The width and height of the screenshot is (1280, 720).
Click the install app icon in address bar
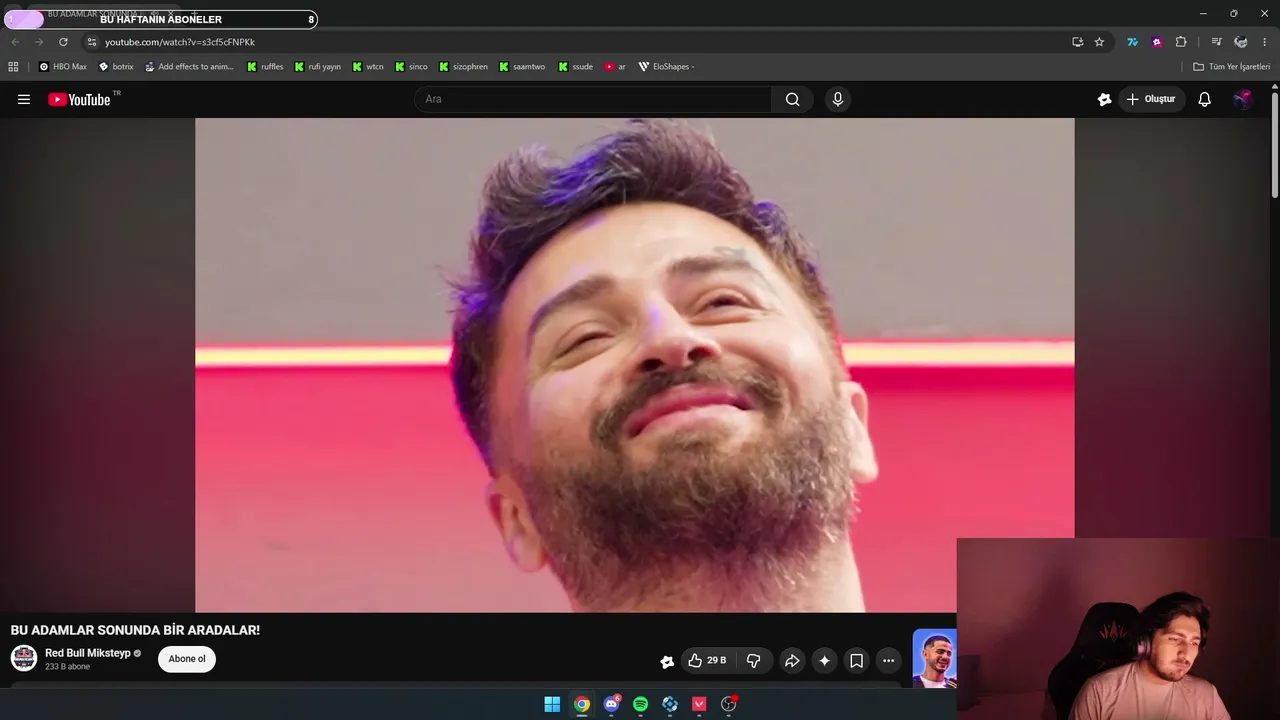point(1077,42)
